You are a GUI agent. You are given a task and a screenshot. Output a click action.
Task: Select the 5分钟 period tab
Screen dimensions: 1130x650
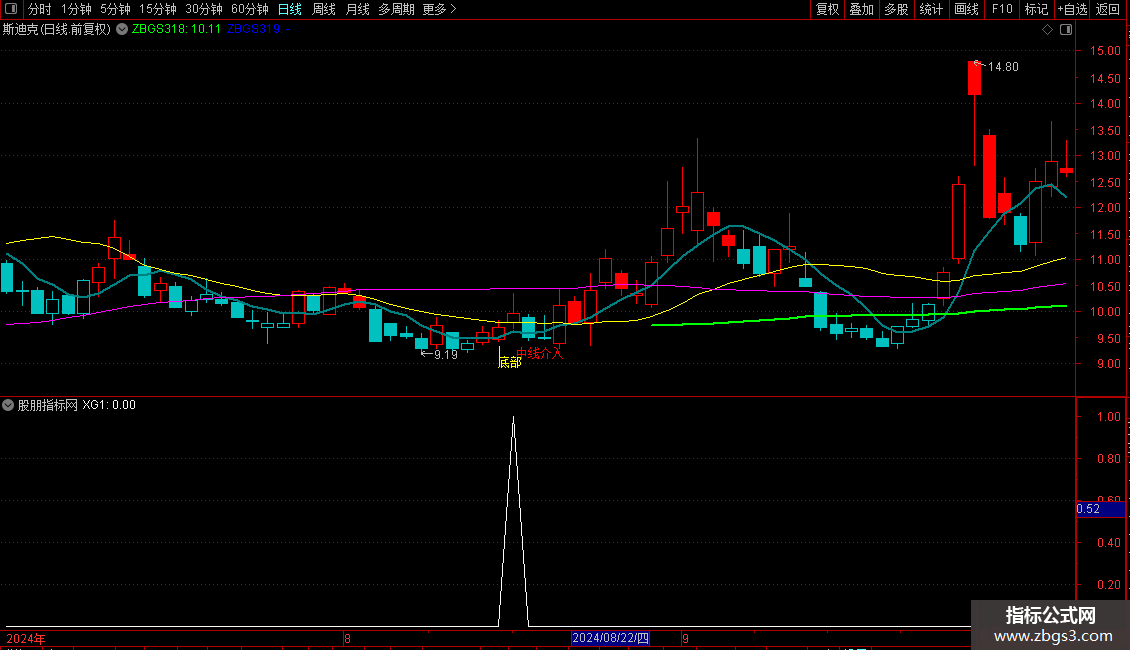[x=115, y=9]
